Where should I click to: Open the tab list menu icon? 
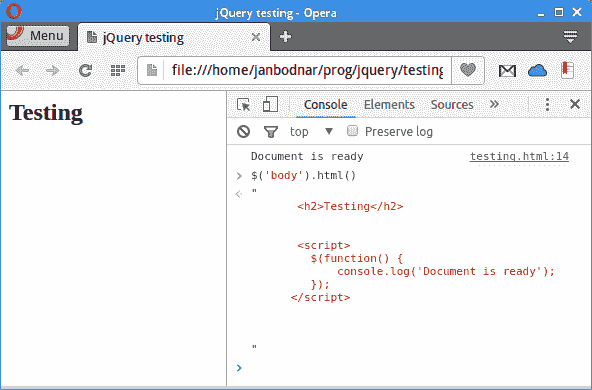[x=570, y=37]
